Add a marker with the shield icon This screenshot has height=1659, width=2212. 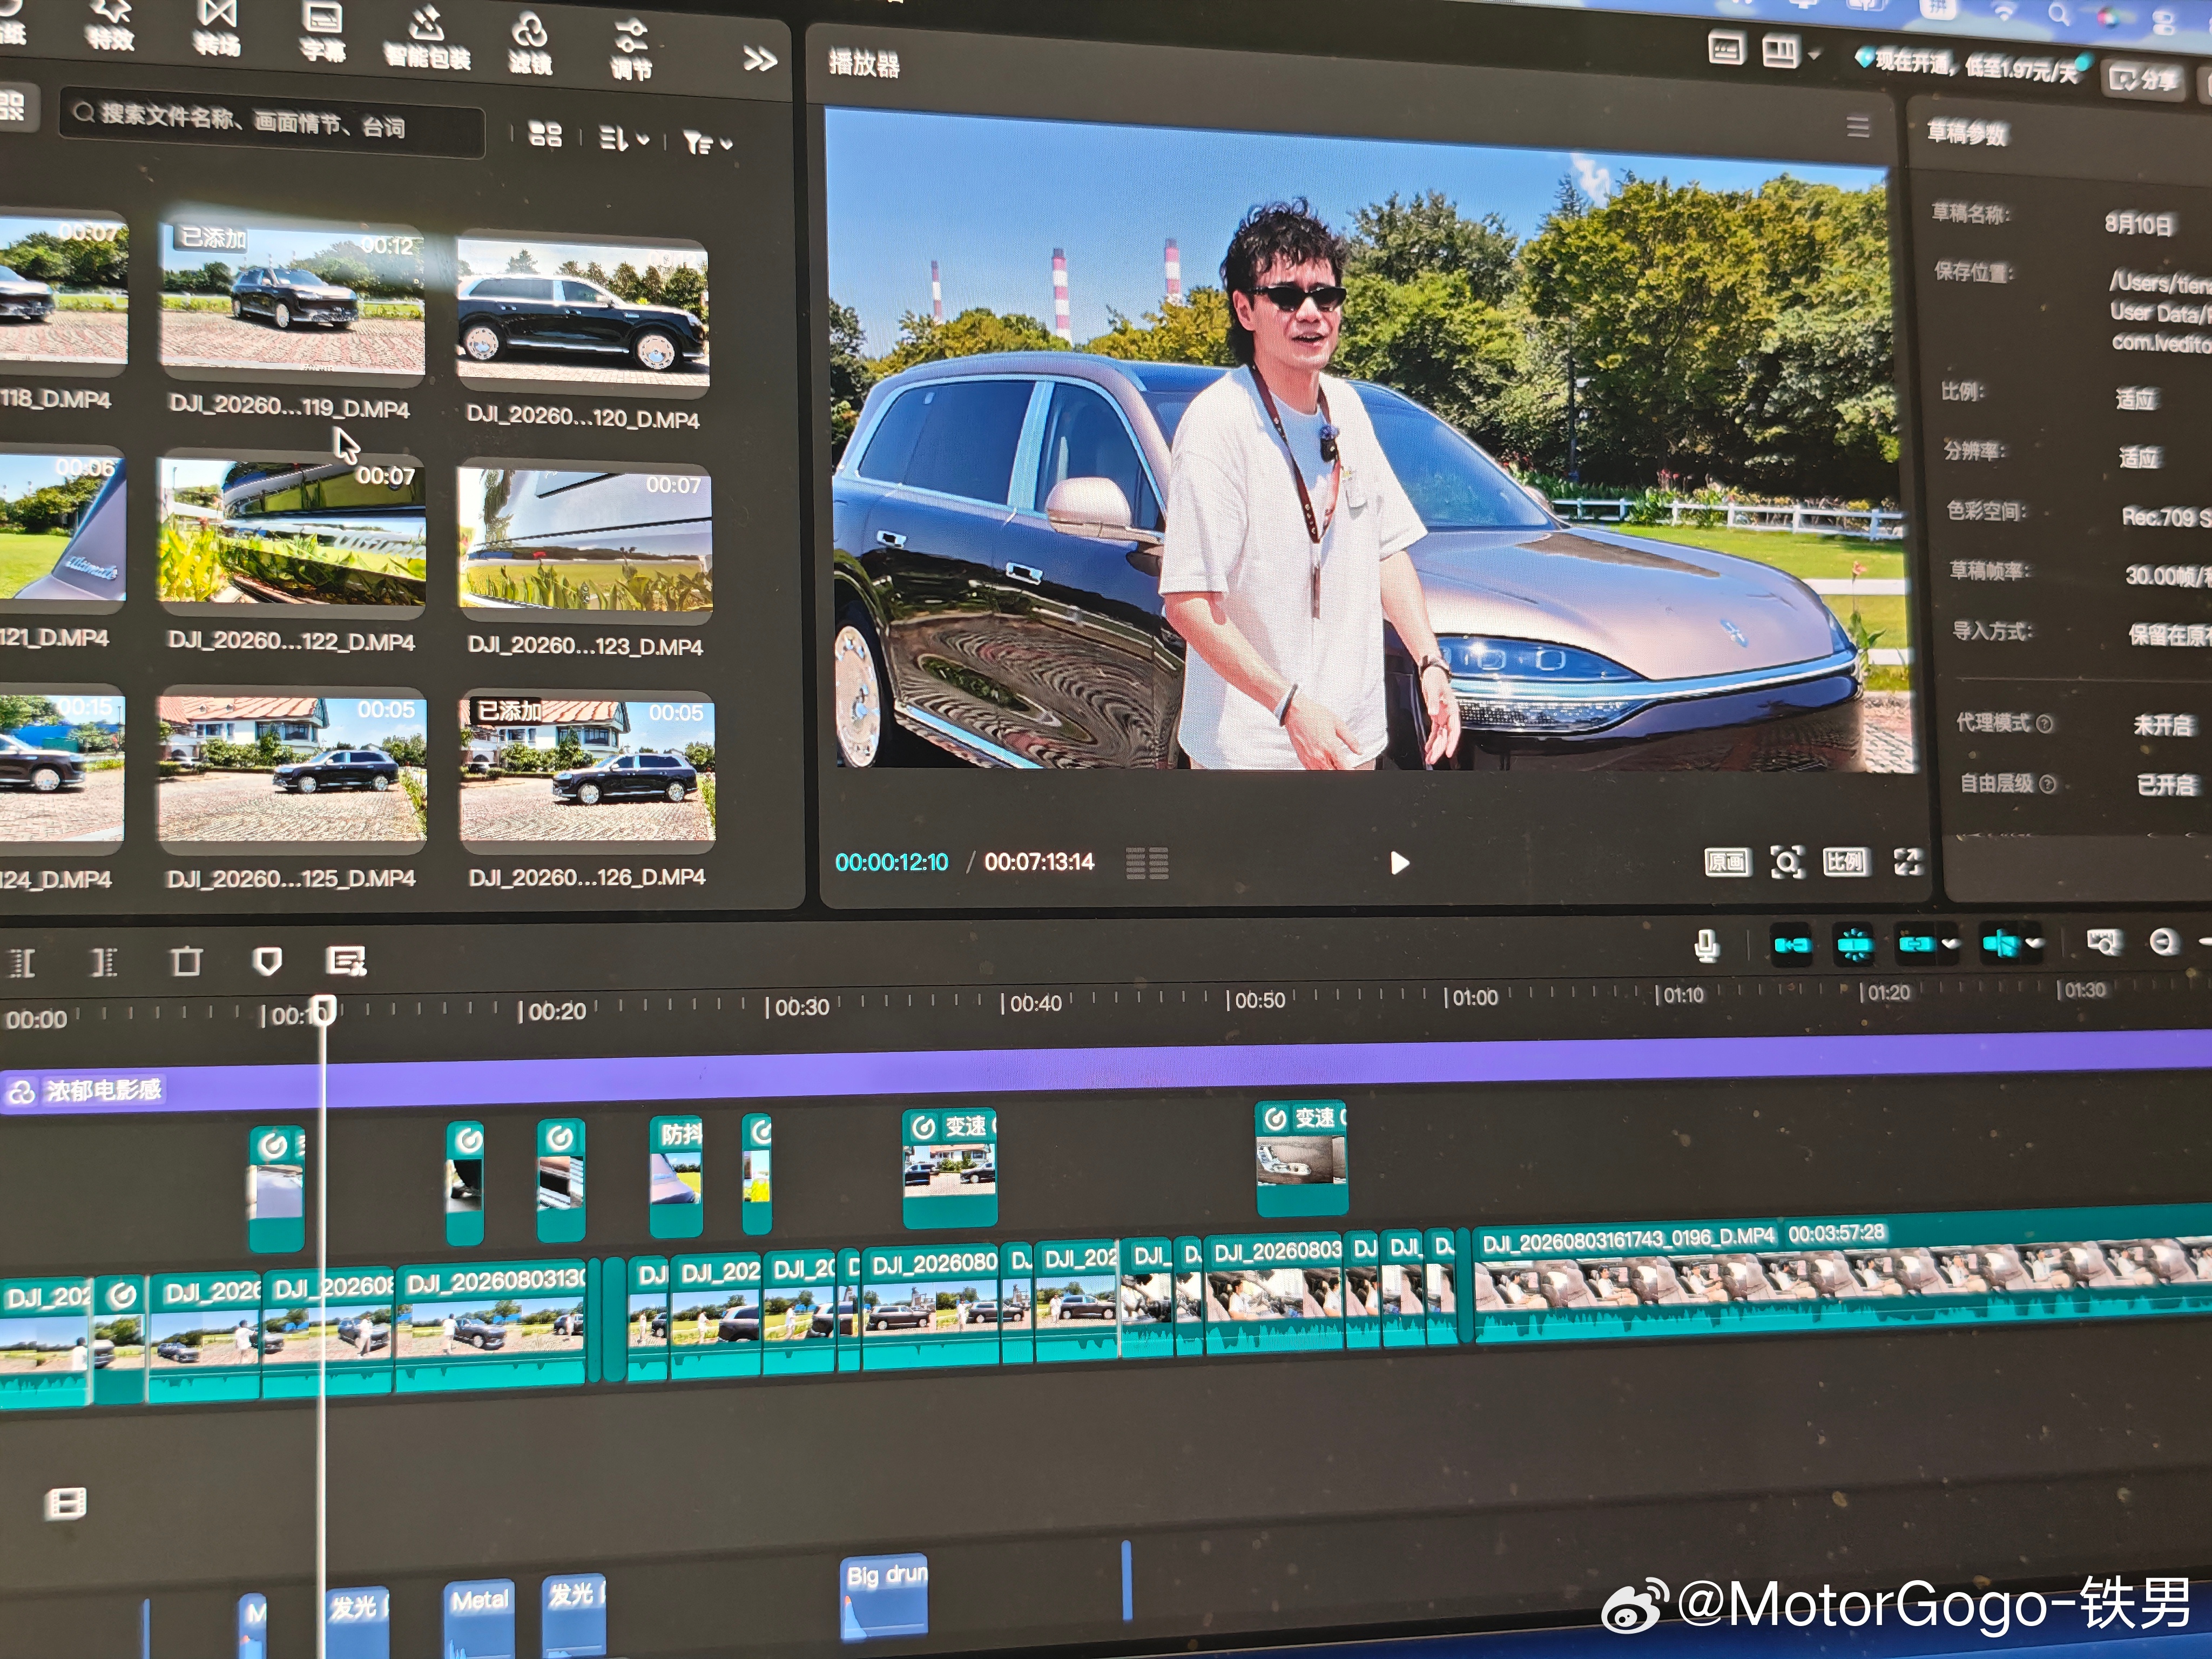266,961
